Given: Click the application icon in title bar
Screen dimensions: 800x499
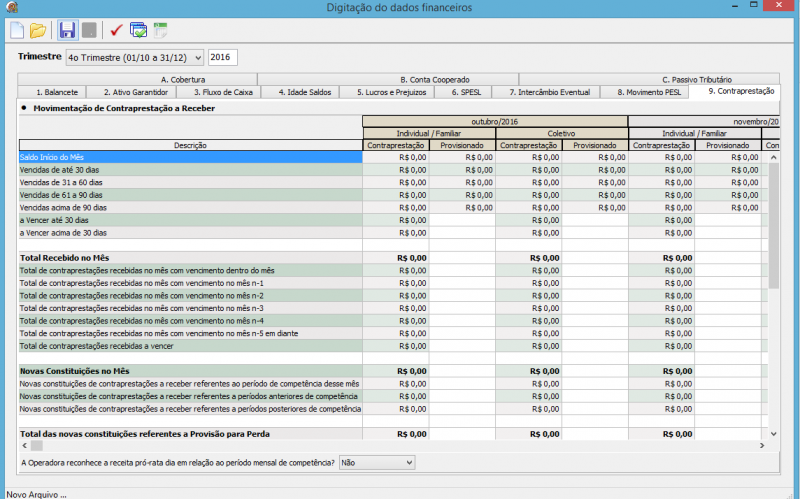Looking at the screenshot, I should click(x=12, y=7).
